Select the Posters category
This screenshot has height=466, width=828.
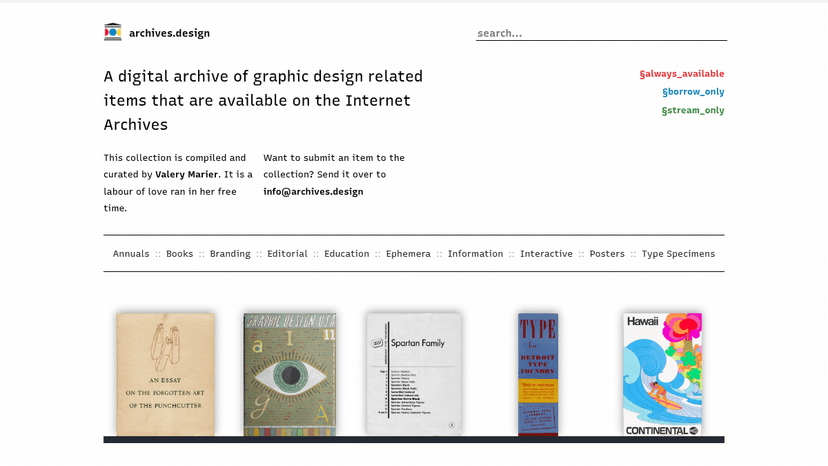607,254
